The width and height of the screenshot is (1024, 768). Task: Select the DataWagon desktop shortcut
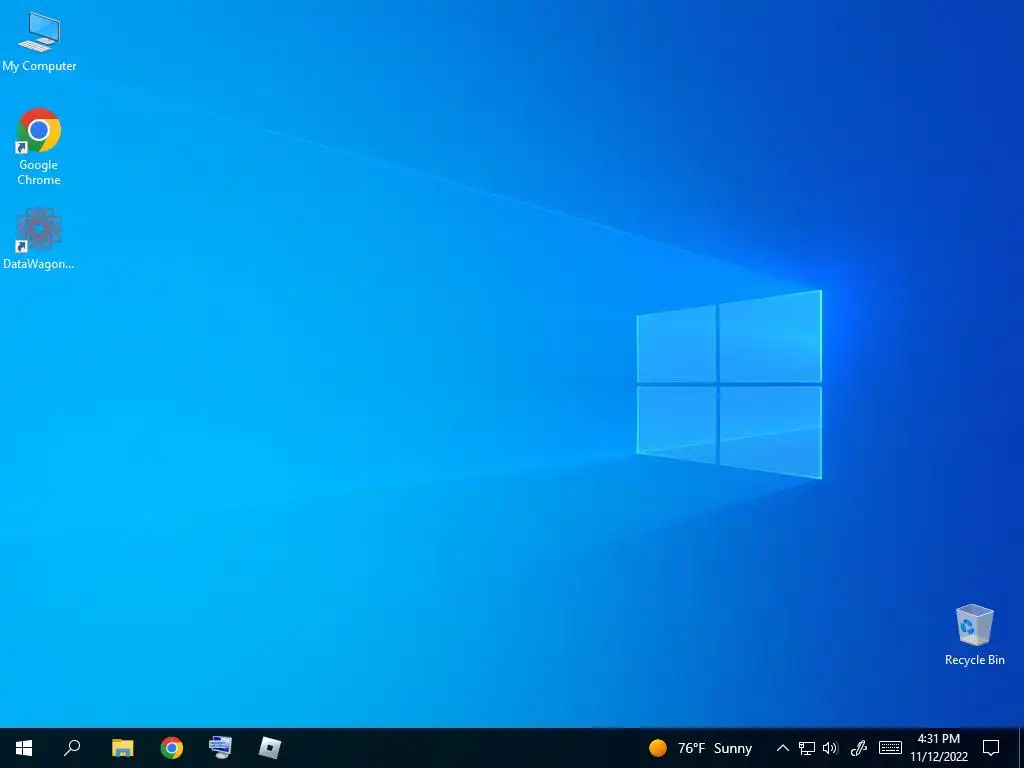[39, 238]
